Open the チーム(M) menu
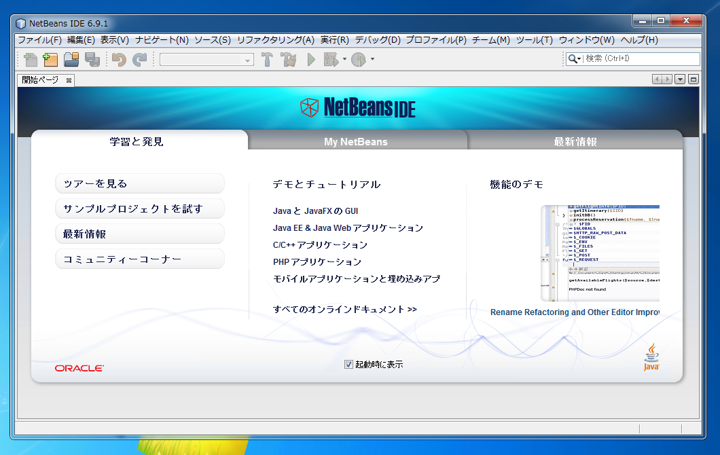 (491, 40)
